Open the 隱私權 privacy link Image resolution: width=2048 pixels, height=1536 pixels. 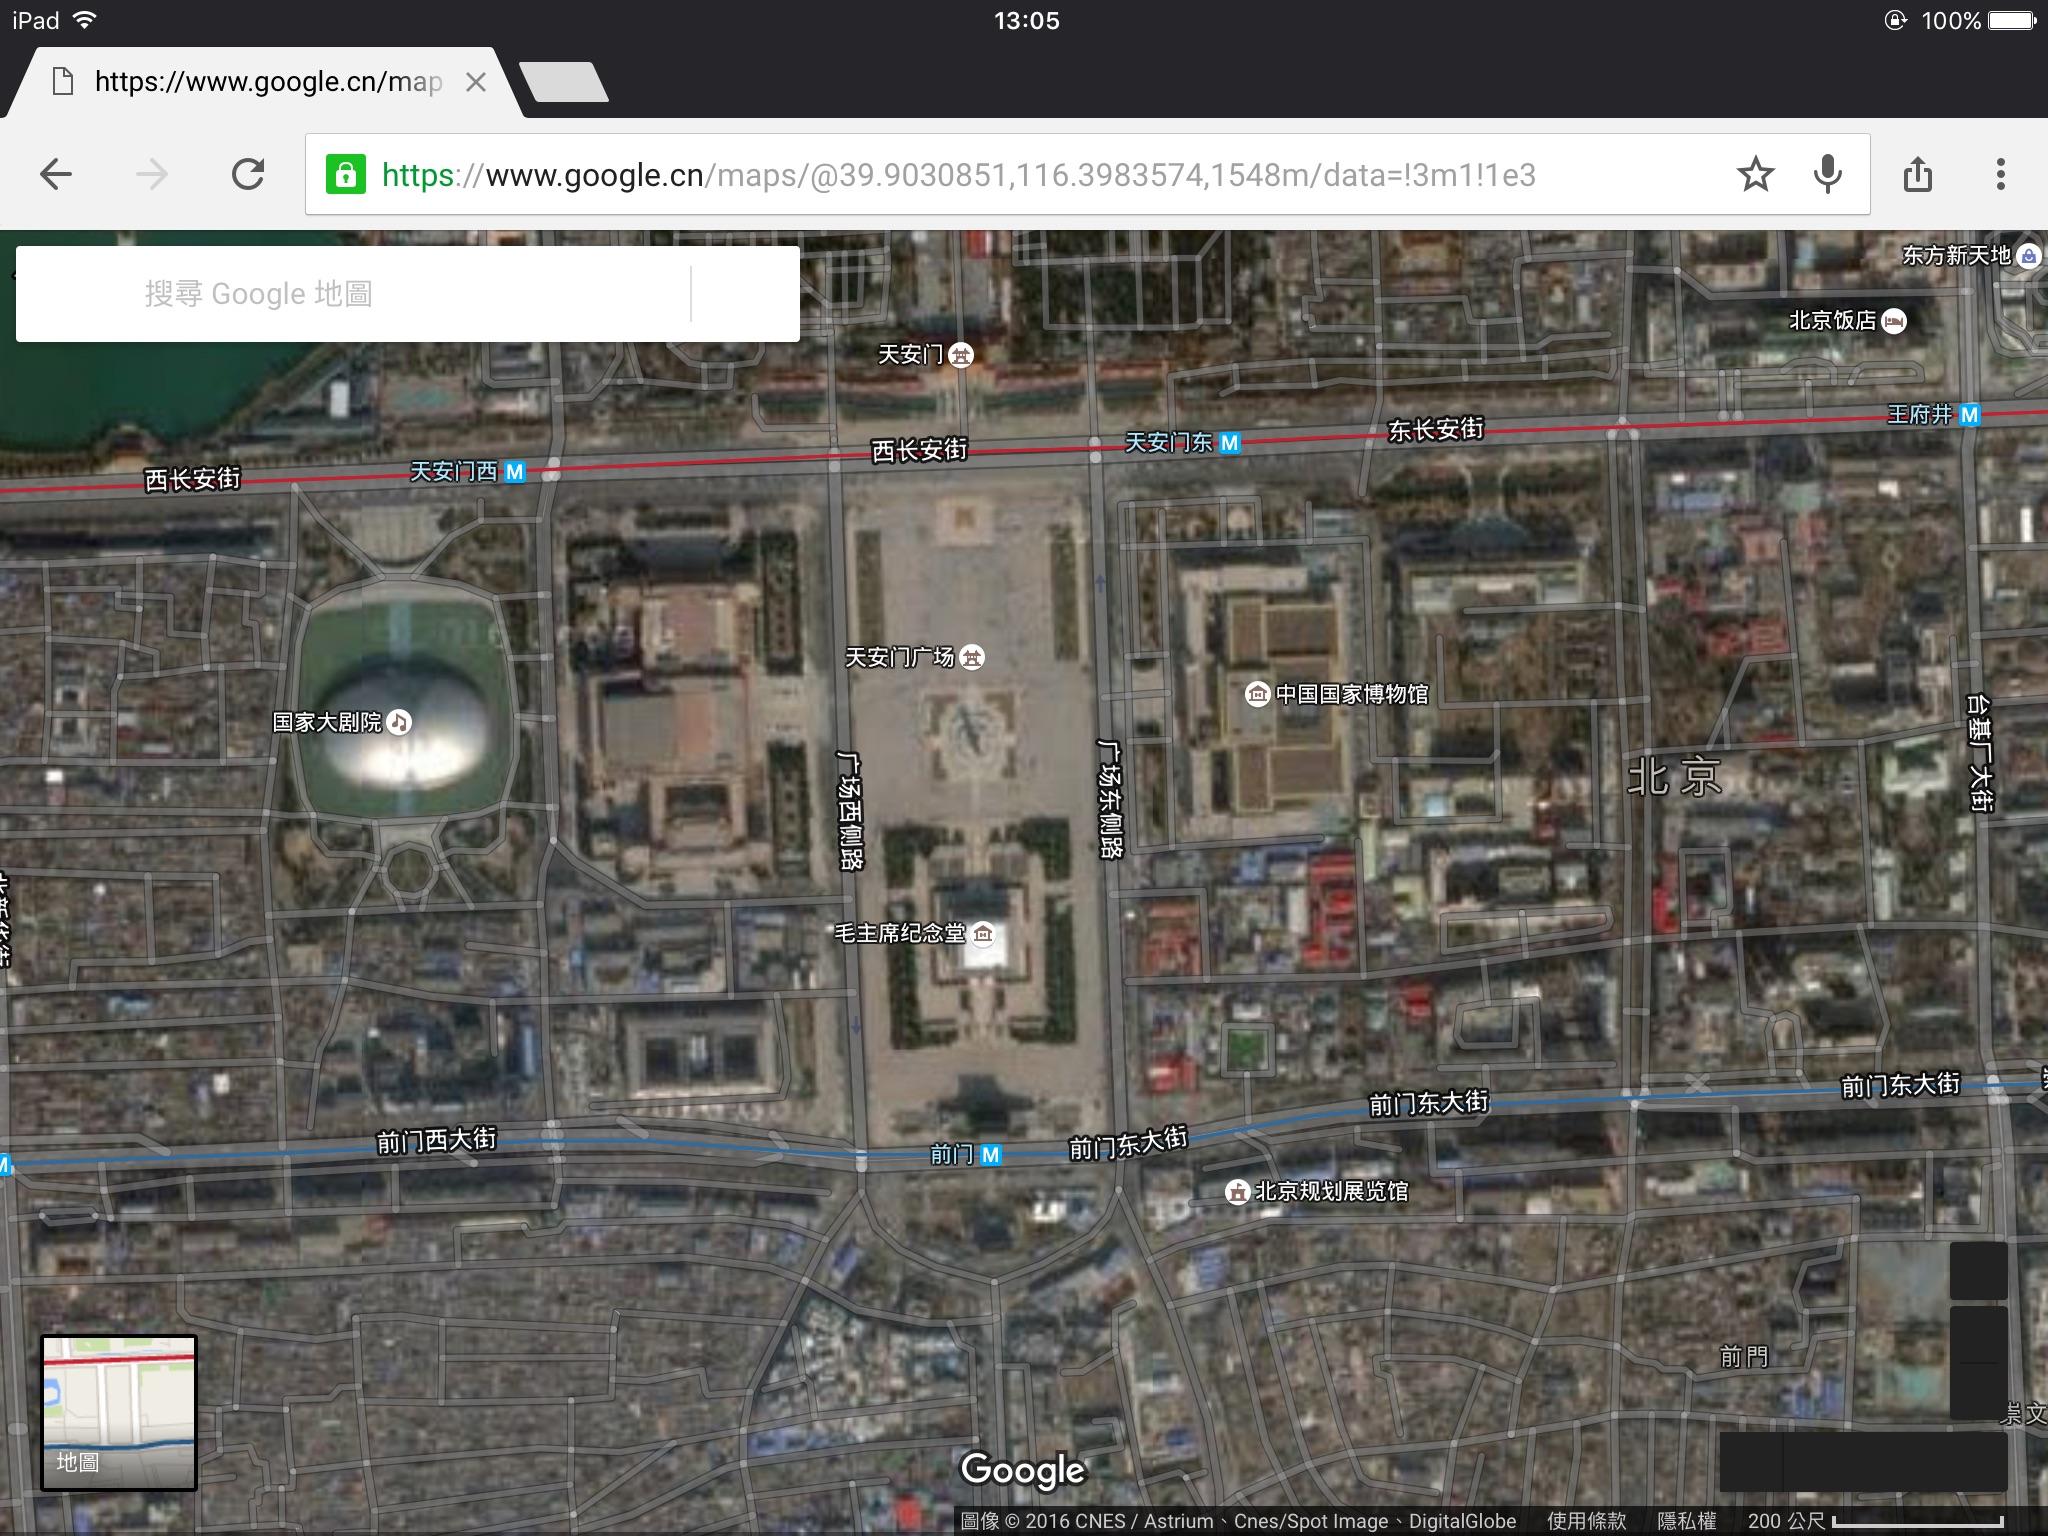pos(1686,1521)
